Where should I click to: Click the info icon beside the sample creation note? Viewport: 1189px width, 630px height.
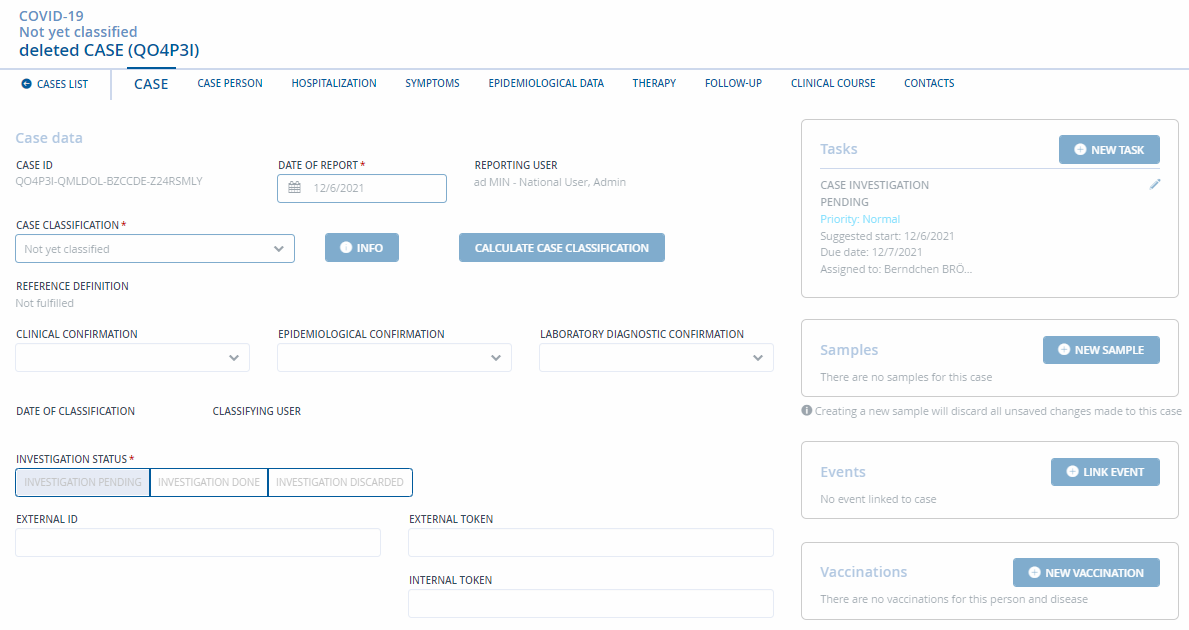pos(807,411)
